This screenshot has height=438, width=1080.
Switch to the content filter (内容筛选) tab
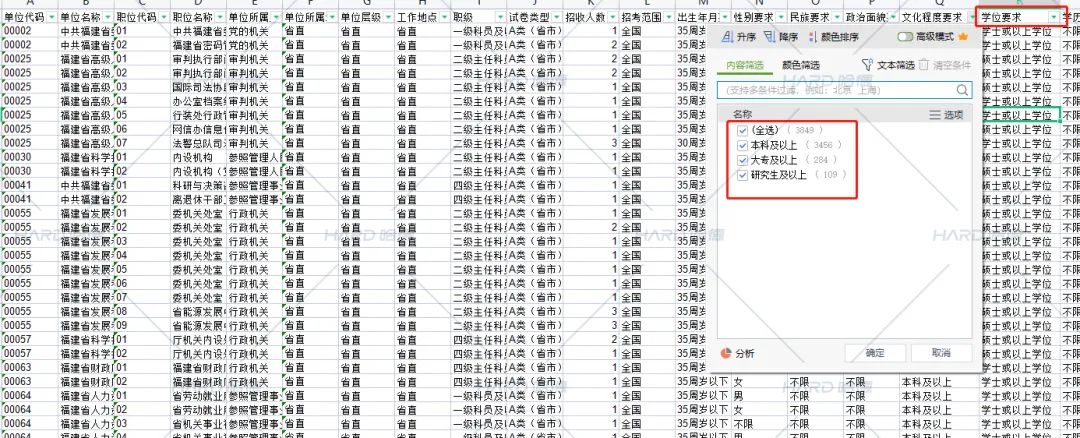coord(740,65)
